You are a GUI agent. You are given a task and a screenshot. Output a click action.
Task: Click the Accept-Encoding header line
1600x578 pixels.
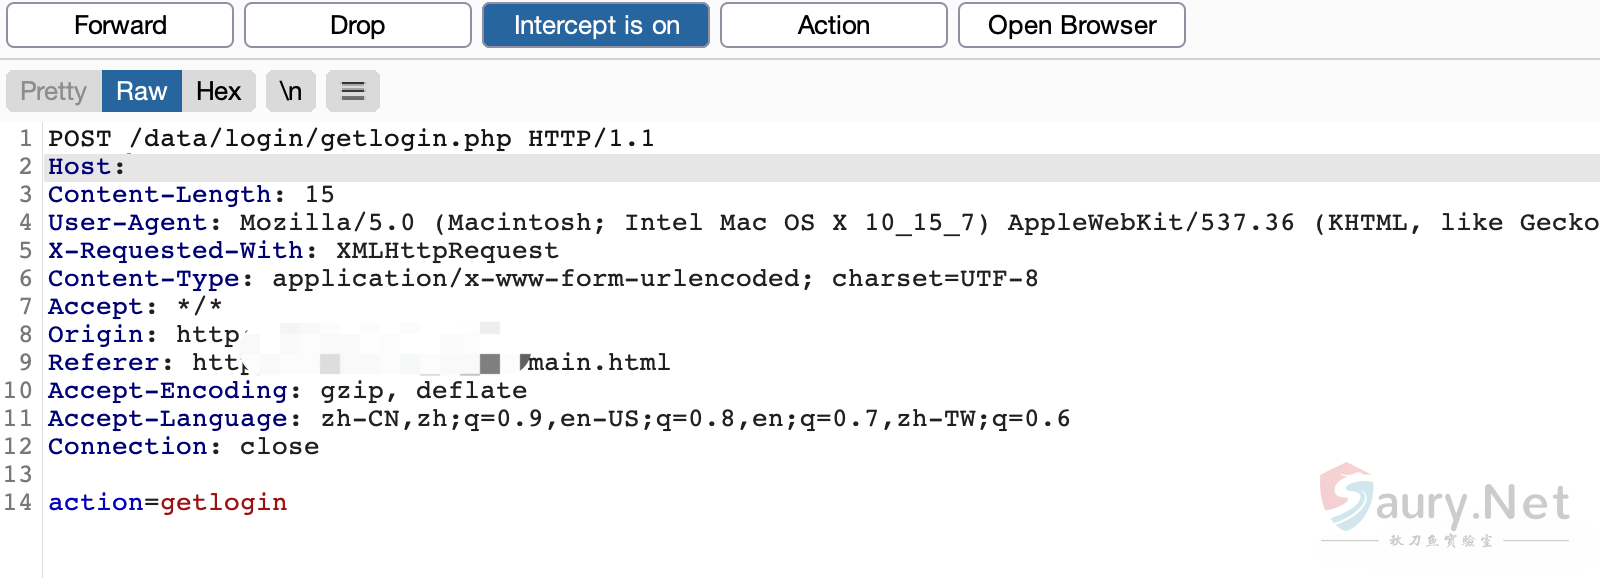[x=287, y=390]
